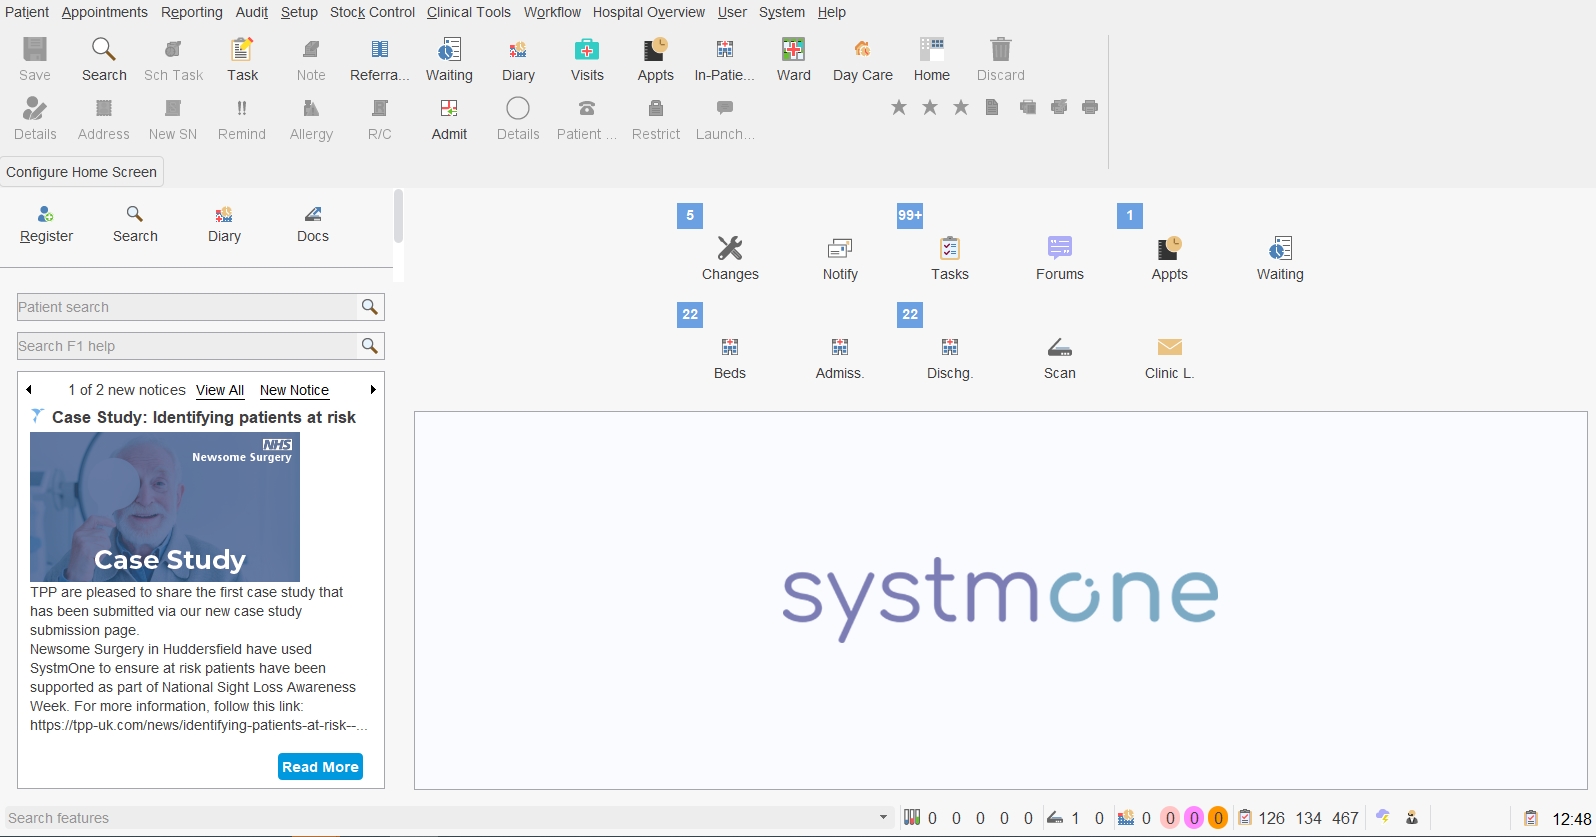1596x837 pixels.
Task: Click the Read More button
Action: click(x=320, y=767)
